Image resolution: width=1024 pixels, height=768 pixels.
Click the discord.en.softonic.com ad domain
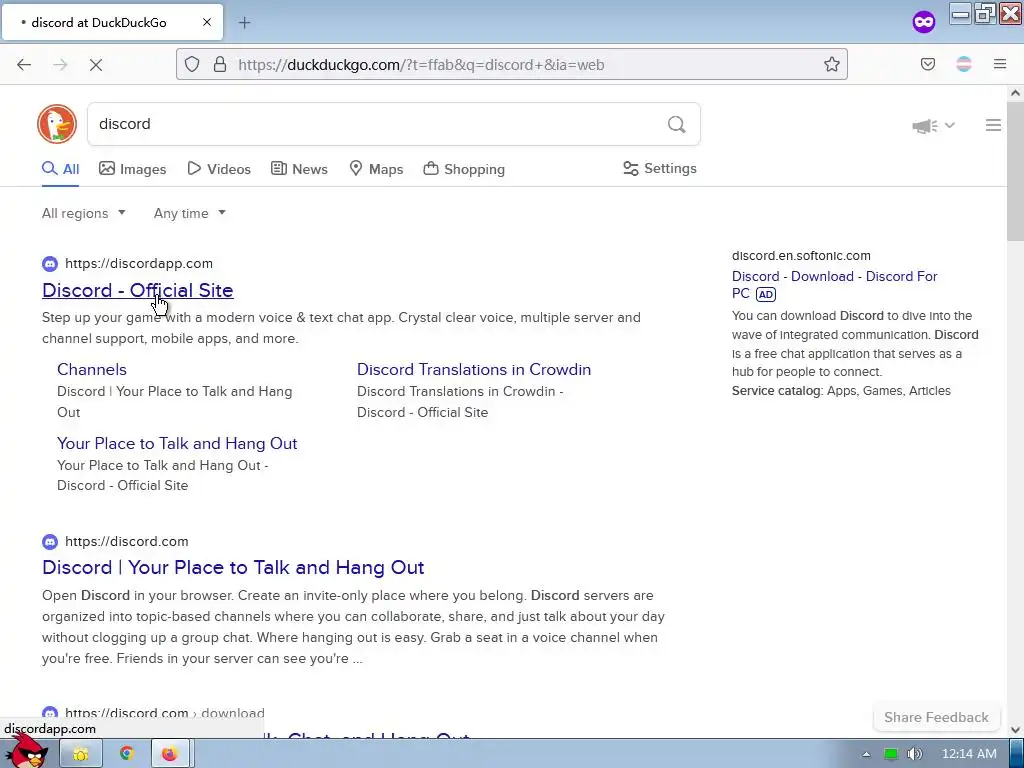801,255
